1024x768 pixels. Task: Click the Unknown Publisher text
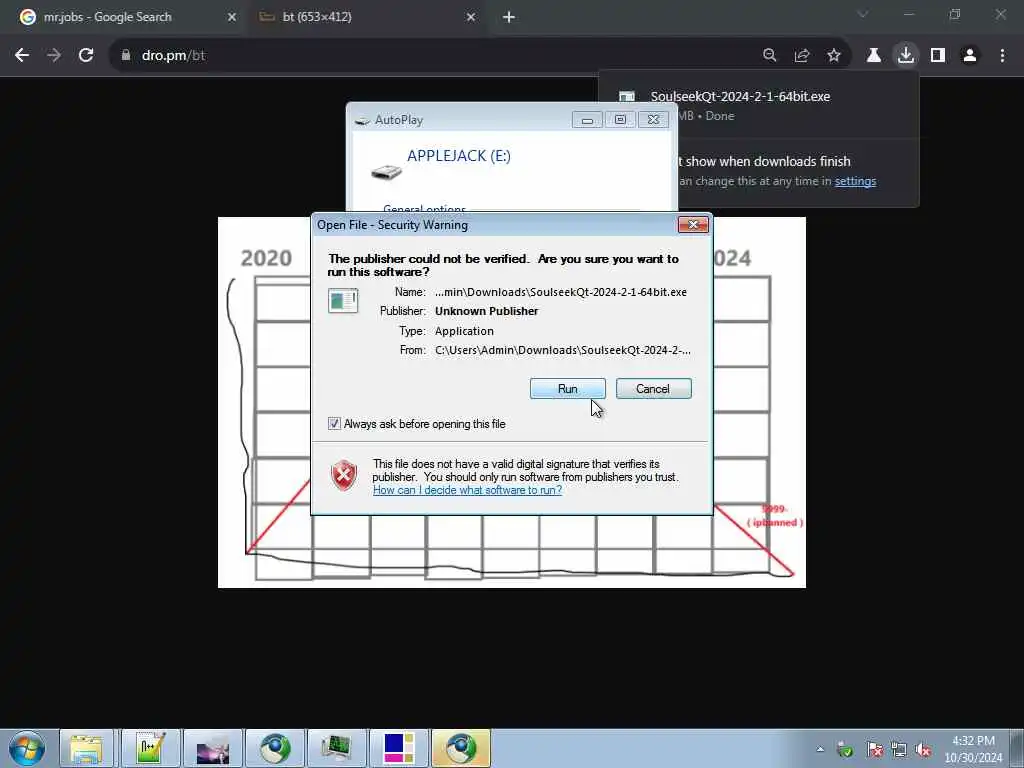[x=487, y=311]
